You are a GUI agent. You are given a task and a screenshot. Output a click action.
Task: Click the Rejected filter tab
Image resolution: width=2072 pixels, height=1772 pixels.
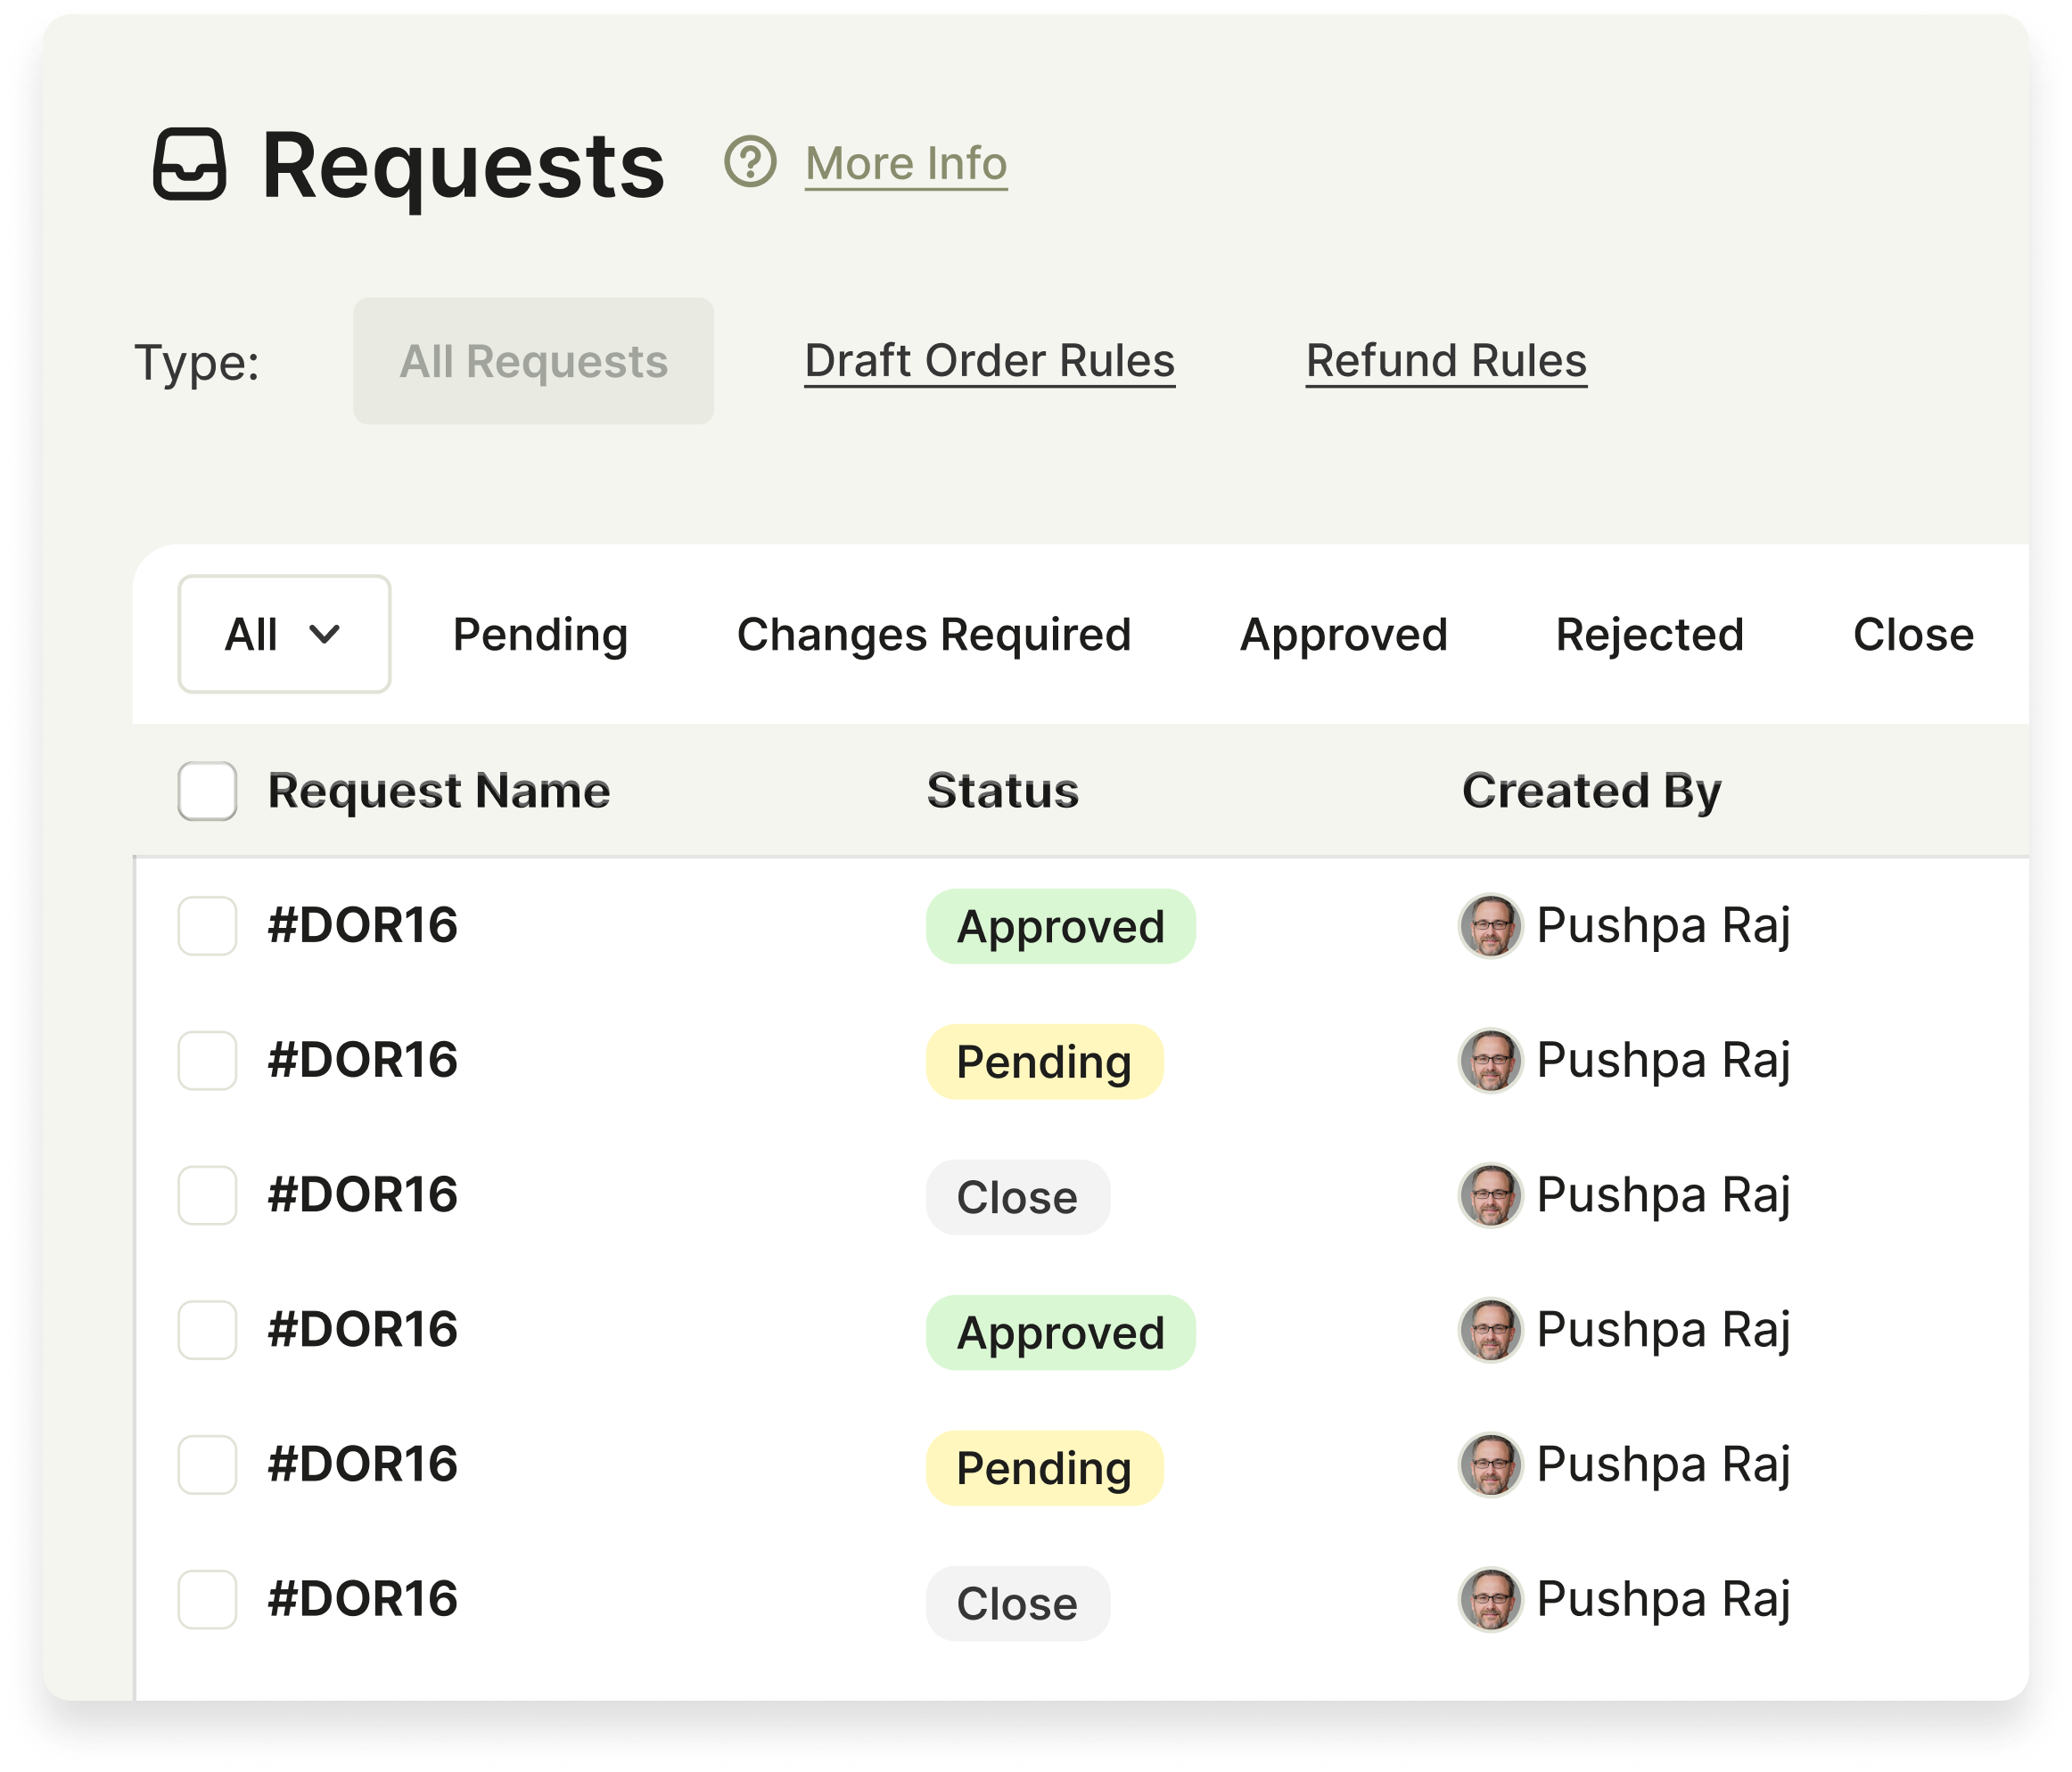[x=1650, y=633]
